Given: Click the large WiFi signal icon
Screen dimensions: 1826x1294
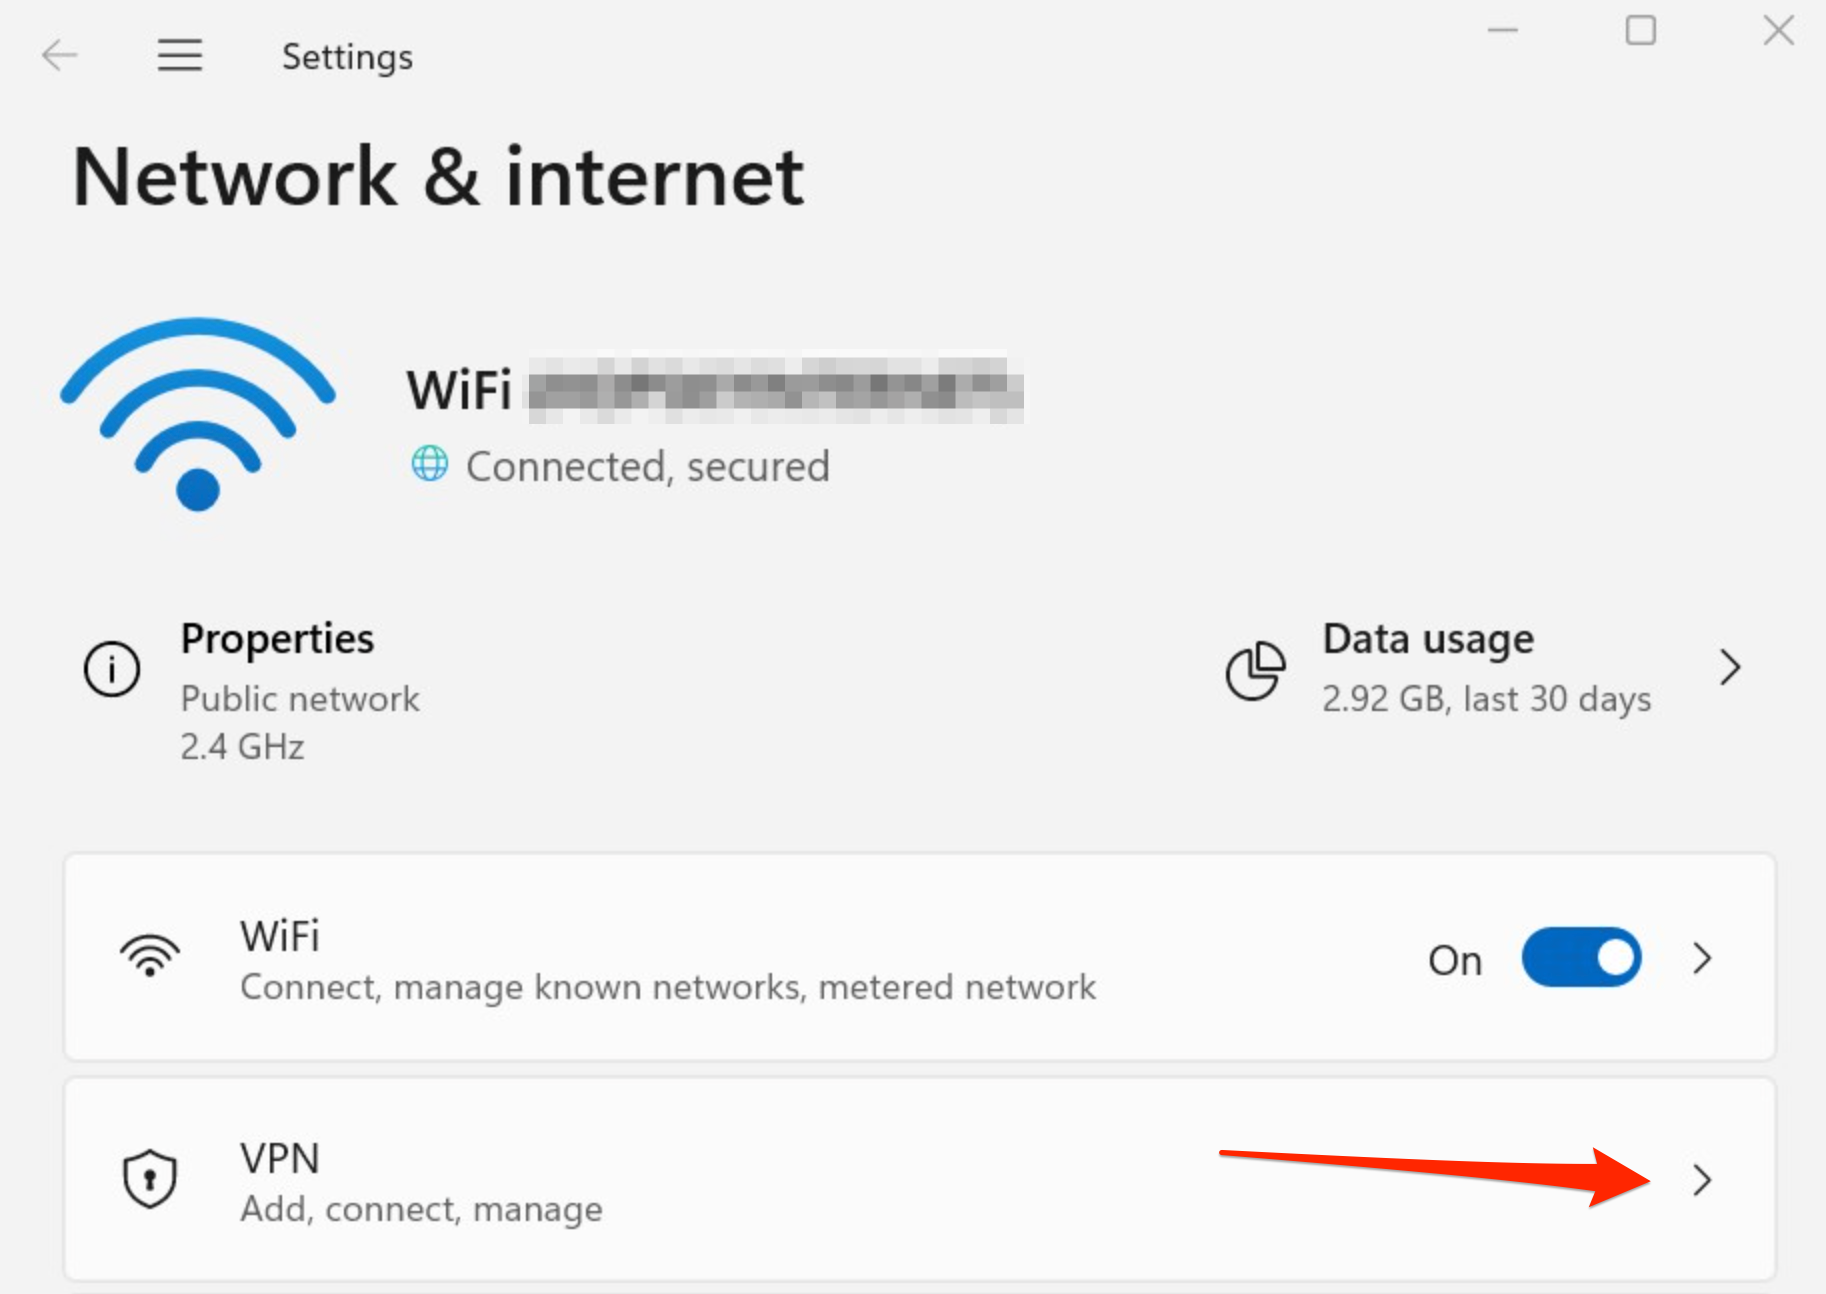Looking at the screenshot, I should 198,414.
